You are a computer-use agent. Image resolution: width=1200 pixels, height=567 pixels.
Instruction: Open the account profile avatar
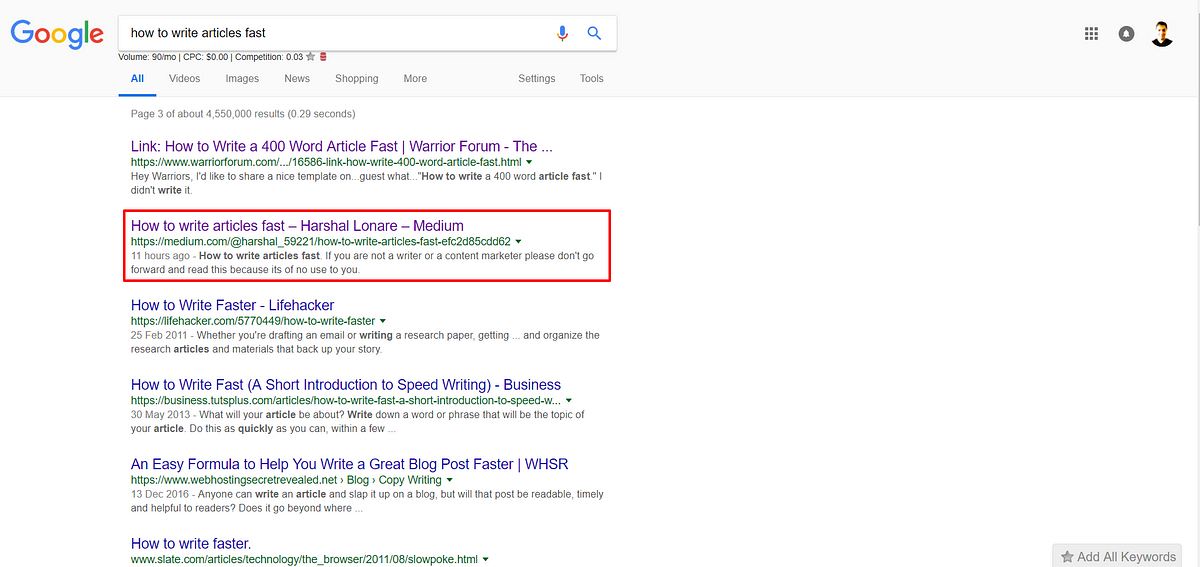coord(1162,34)
